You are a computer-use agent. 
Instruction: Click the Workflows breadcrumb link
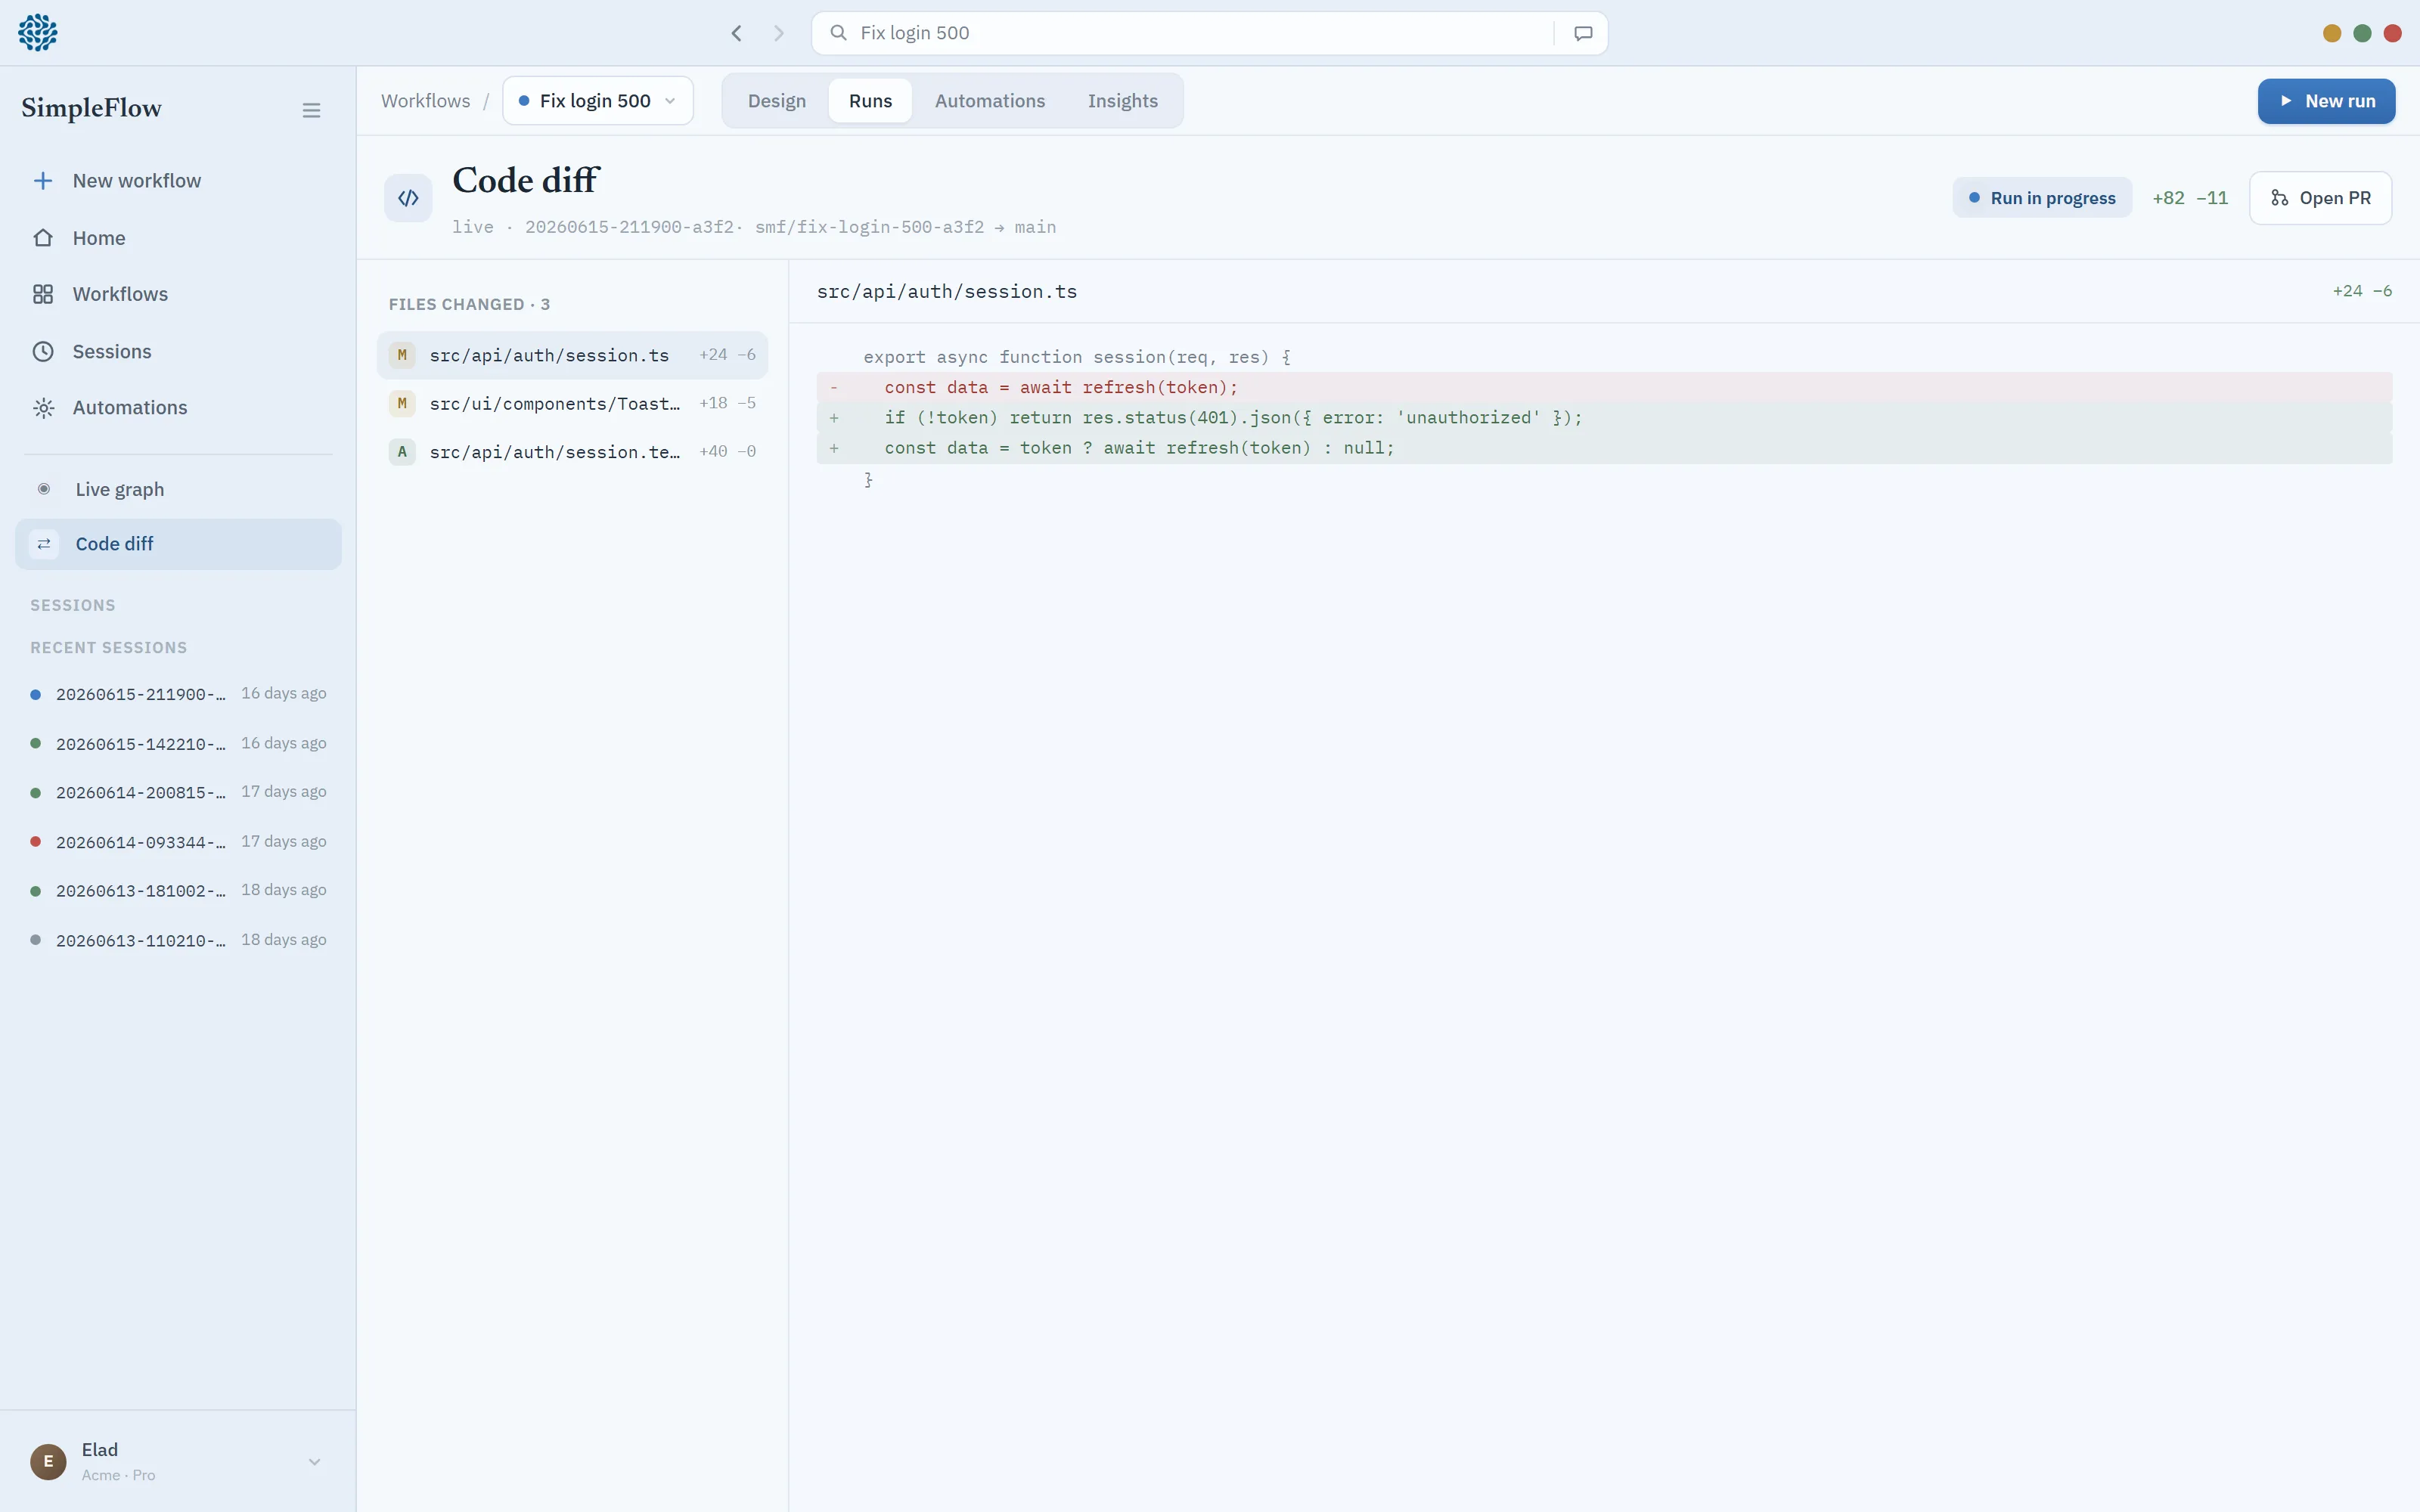425,101
